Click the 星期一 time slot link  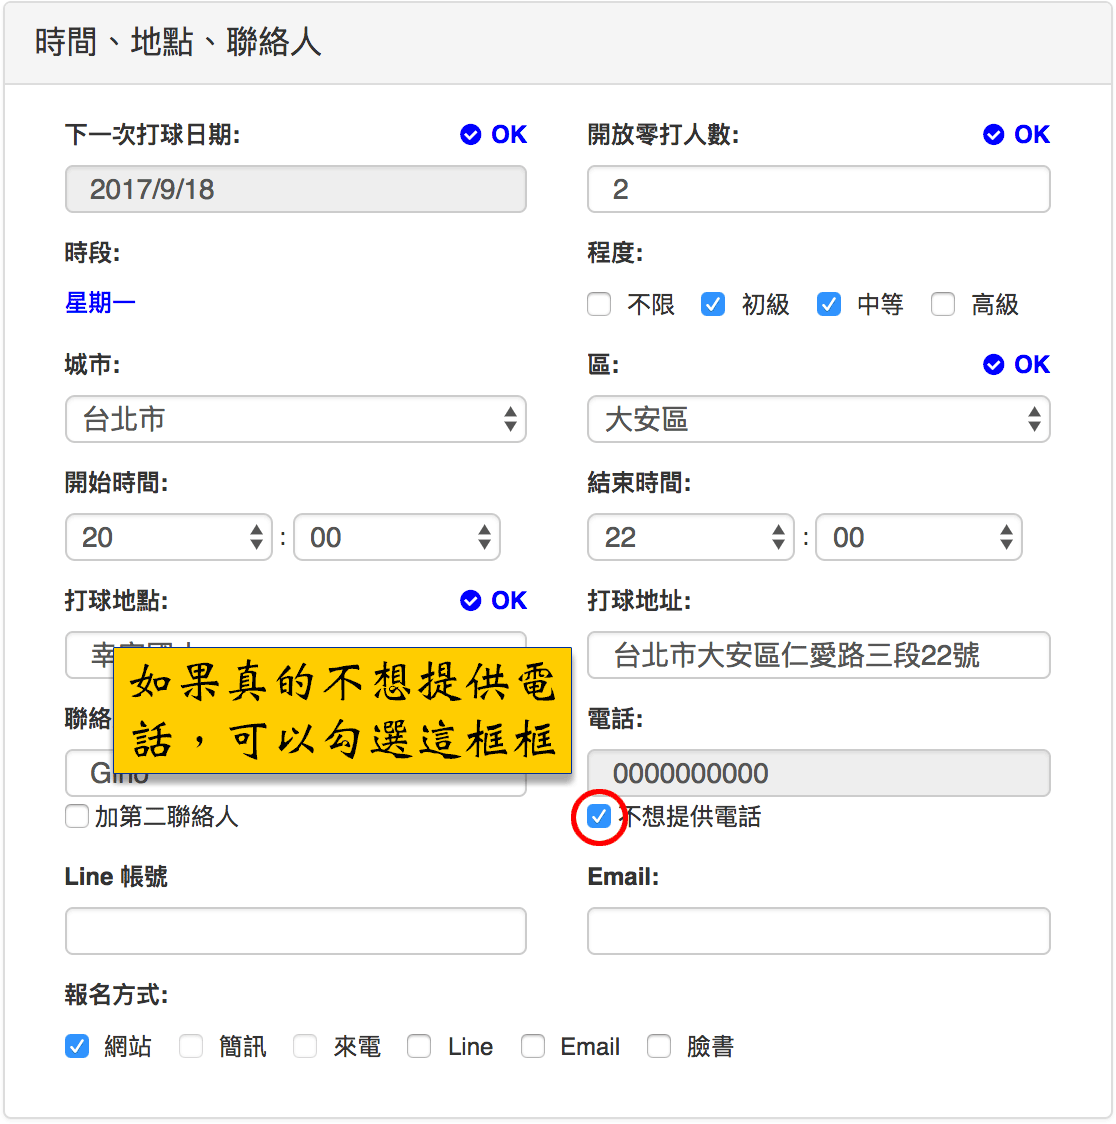pyautogui.click(x=100, y=303)
